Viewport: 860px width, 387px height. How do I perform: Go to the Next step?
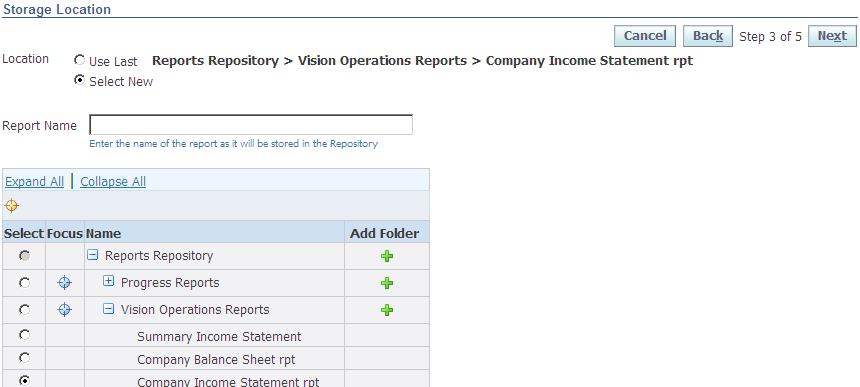coord(832,36)
